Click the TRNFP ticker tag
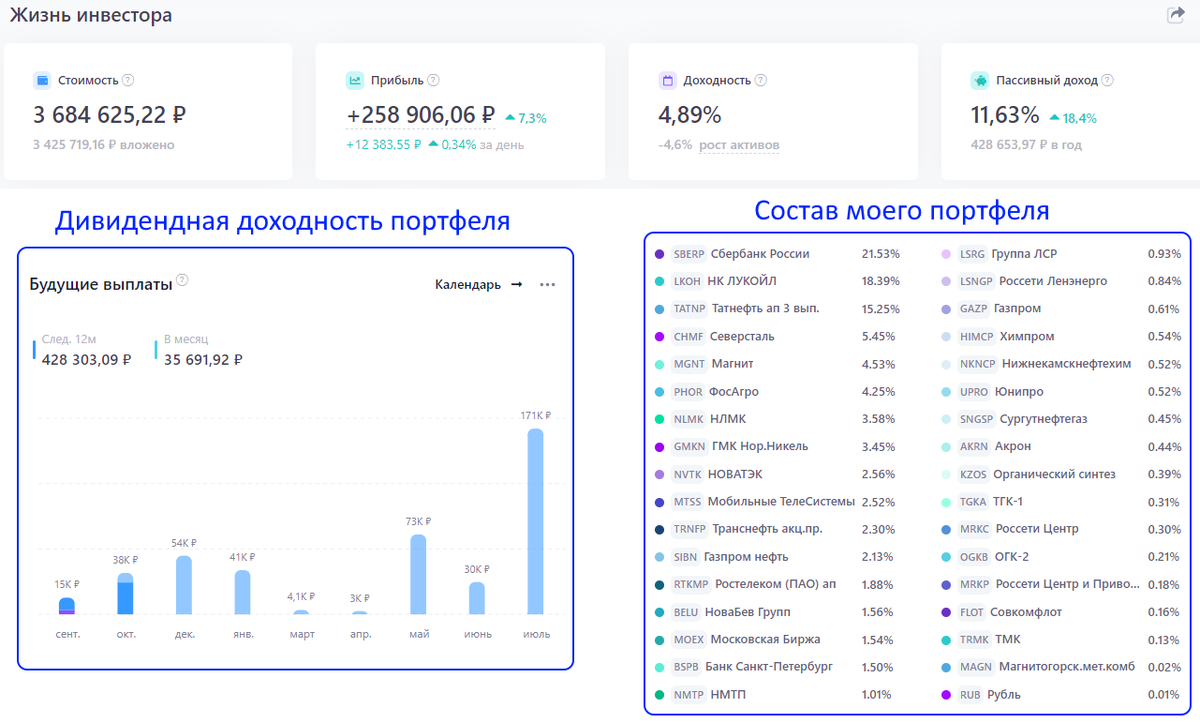Image resolution: width=1200 pixels, height=723 pixels. tap(689, 529)
